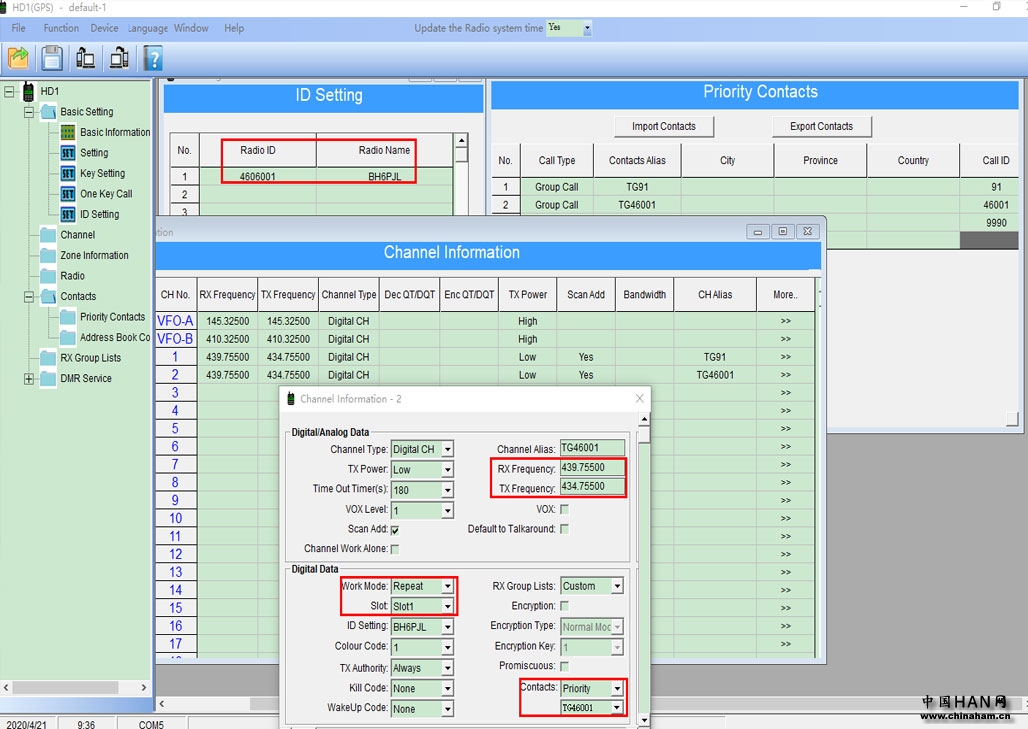Screen dimensions: 1028x729
Task: Tick the Promiscuous checkbox
Action: pyautogui.click(x=564, y=666)
